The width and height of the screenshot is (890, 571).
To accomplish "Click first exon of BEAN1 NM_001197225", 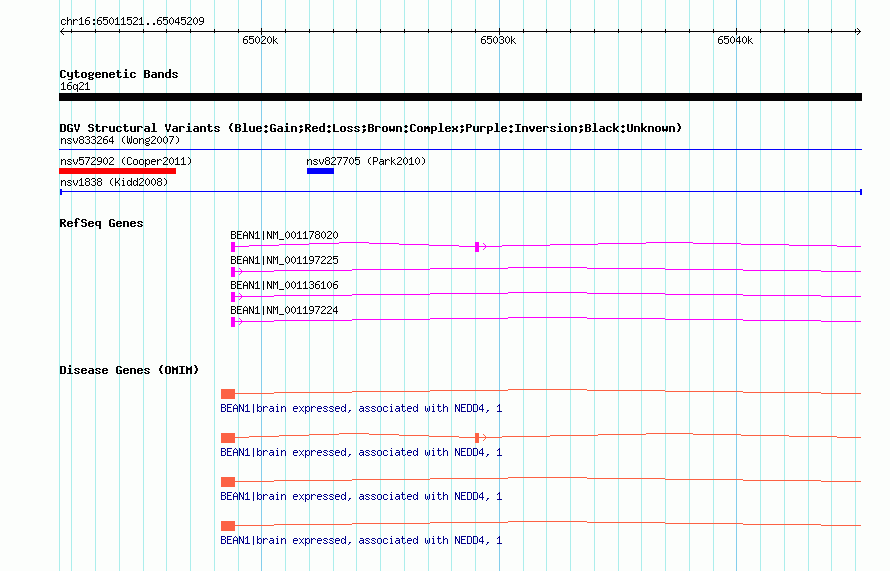I will (x=233, y=272).
